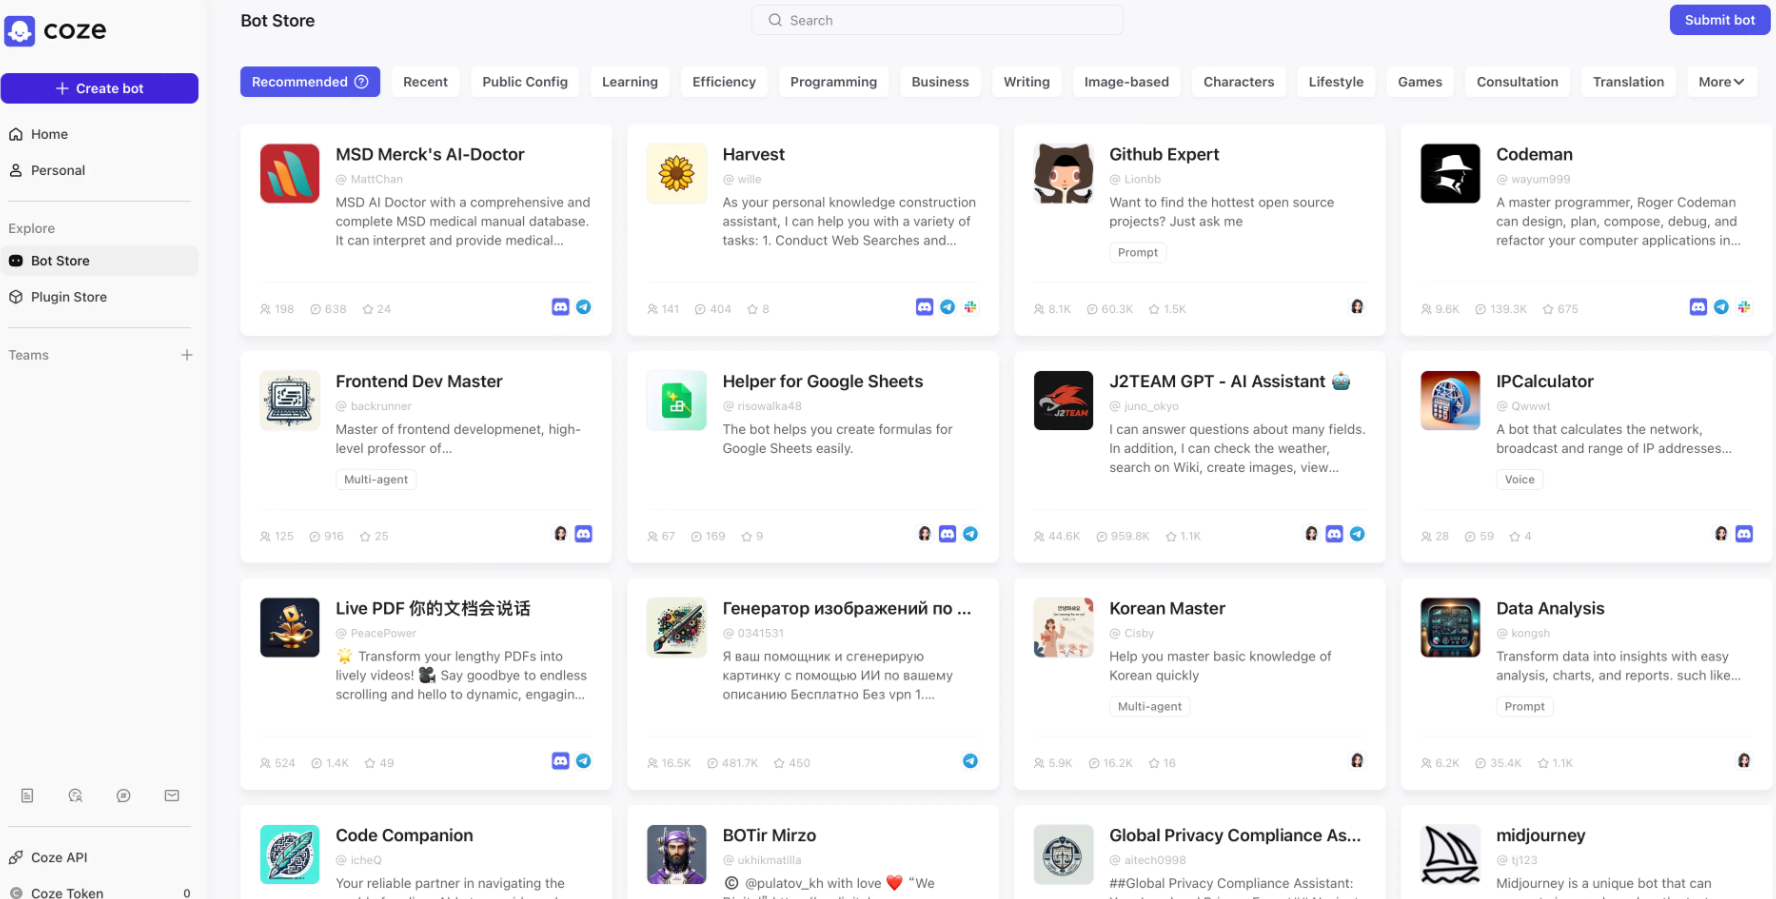Open Telegram icon on MSD Merck's AI-Doctor card

(584, 307)
